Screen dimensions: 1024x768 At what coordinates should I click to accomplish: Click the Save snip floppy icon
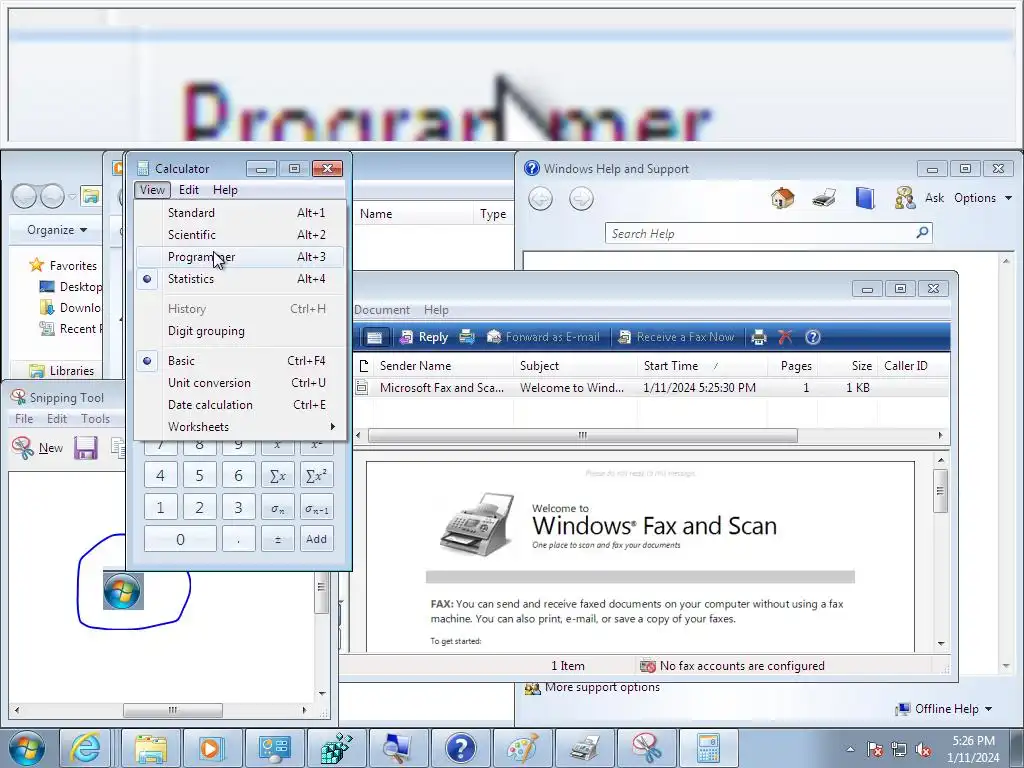click(86, 448)
